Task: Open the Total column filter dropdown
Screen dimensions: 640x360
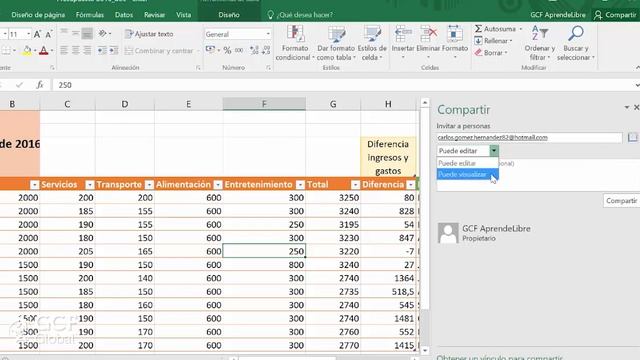Action: point(356,185)
